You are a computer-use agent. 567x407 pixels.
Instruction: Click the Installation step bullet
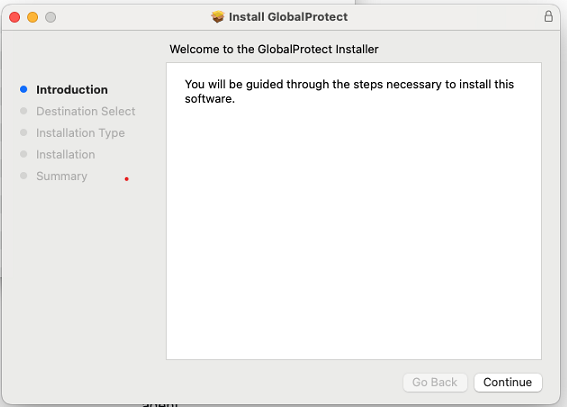tap(24, 154)
